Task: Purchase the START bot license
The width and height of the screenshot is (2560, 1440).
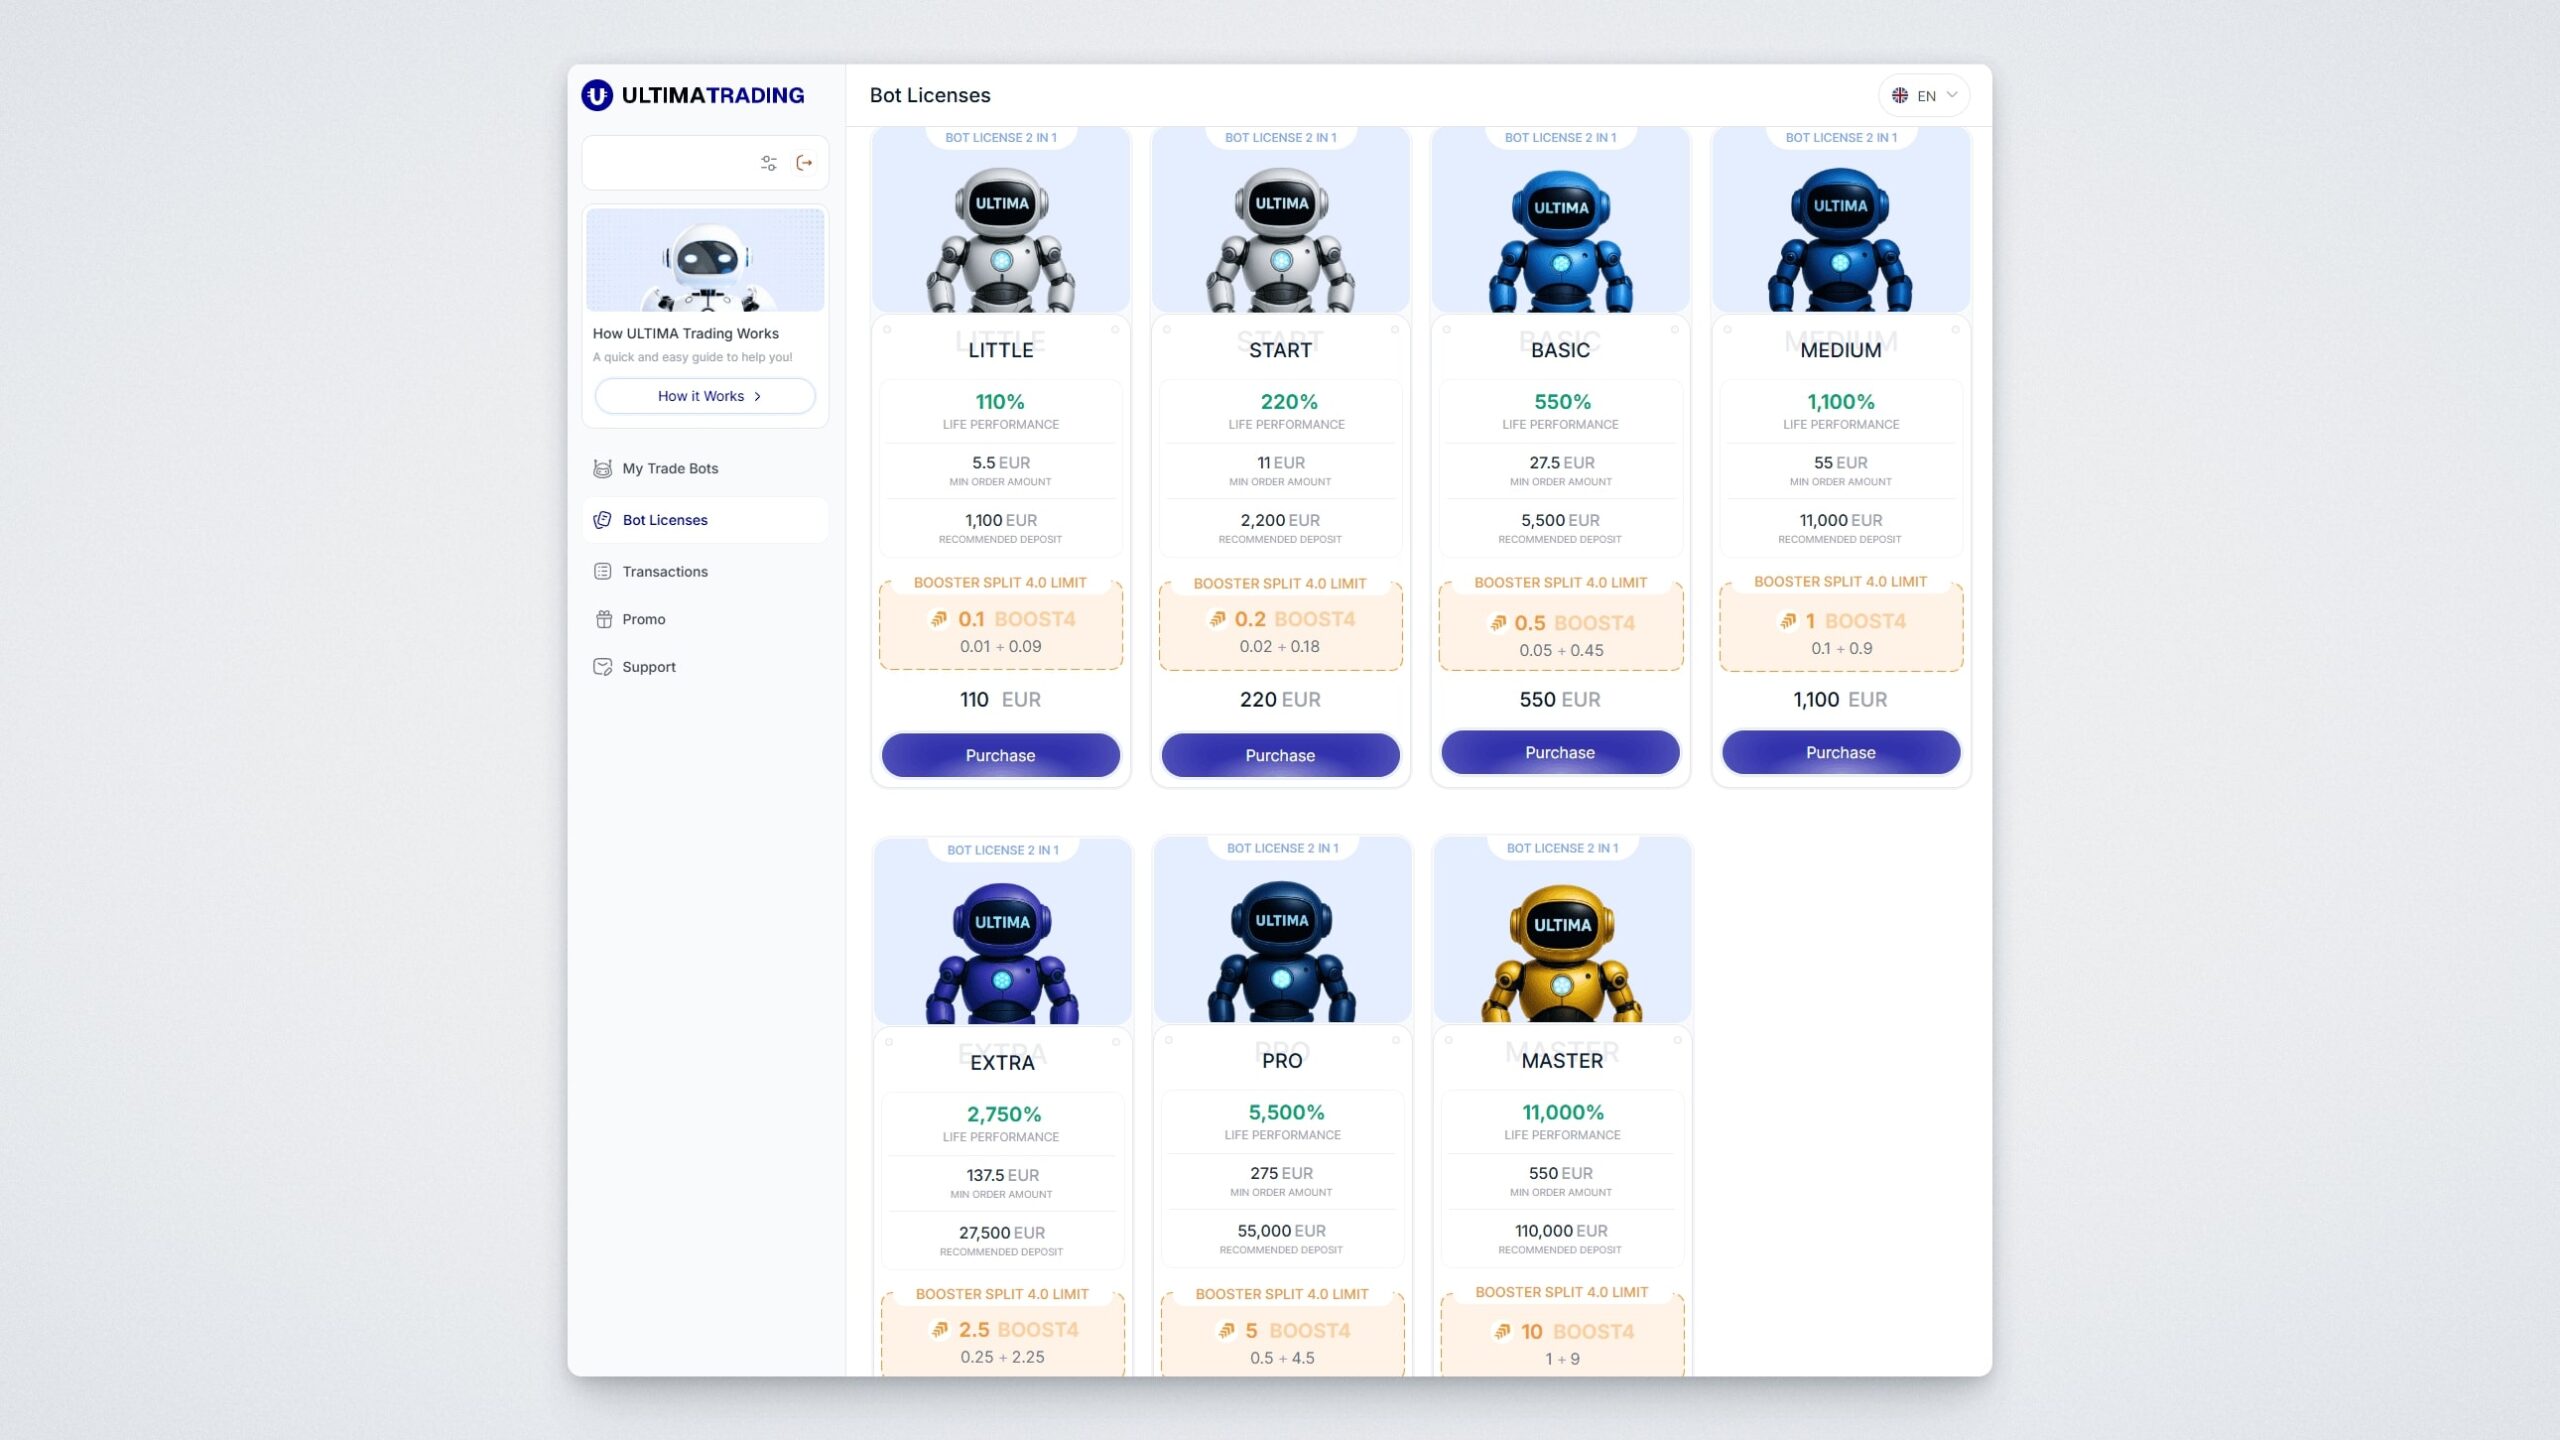Action: pos(1280,755)
